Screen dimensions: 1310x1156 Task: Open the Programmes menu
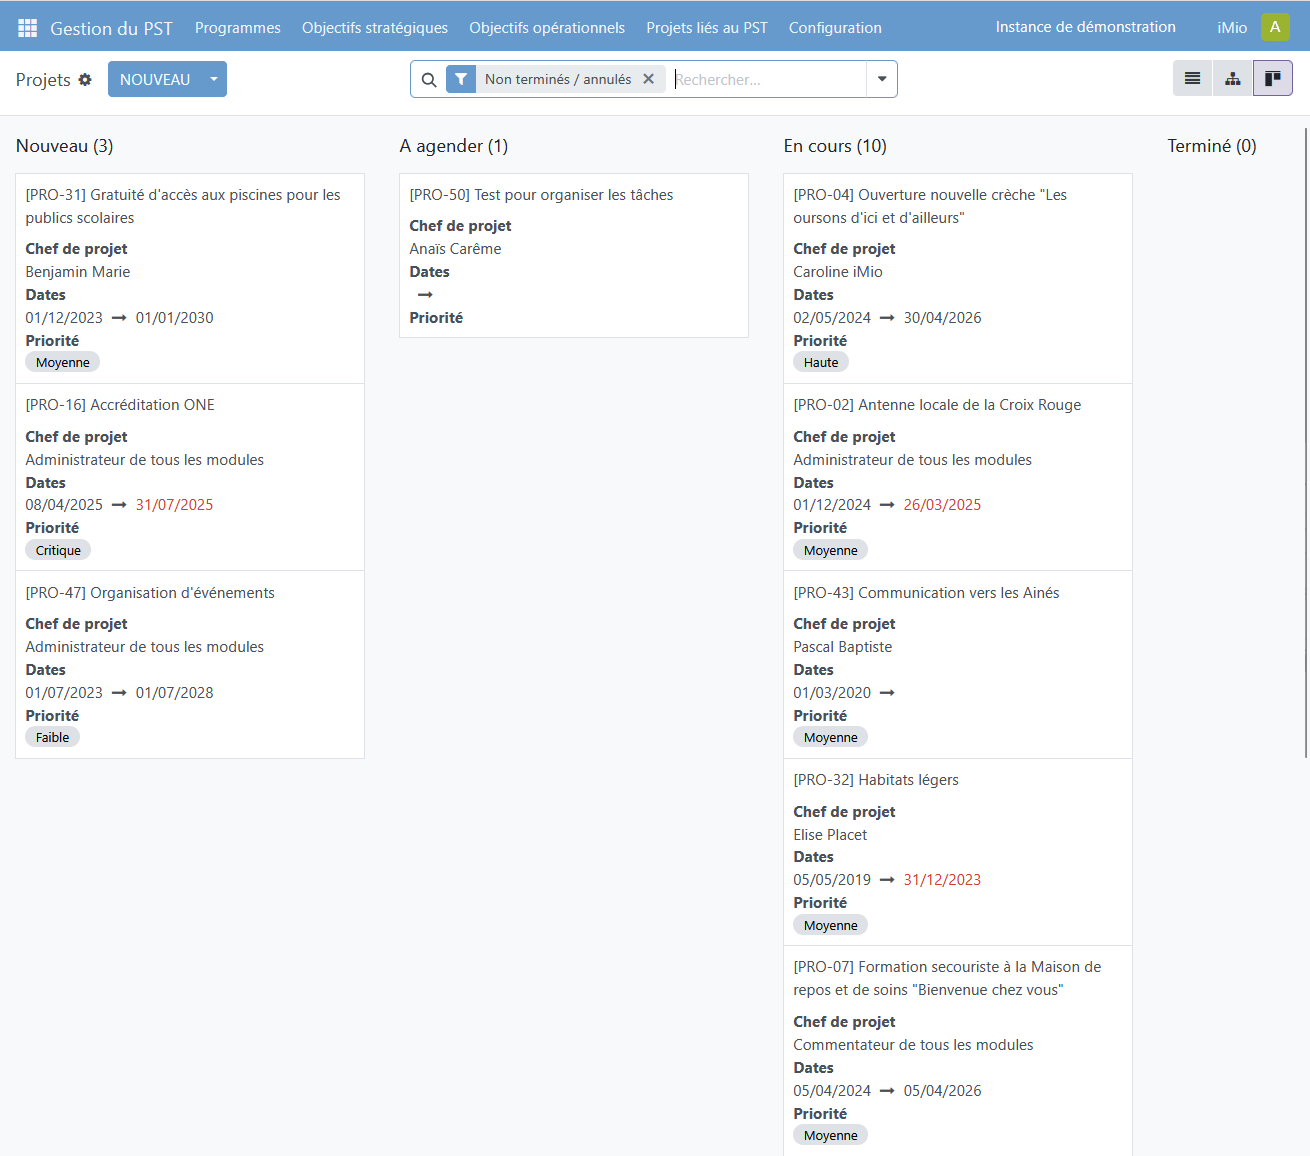237,28
